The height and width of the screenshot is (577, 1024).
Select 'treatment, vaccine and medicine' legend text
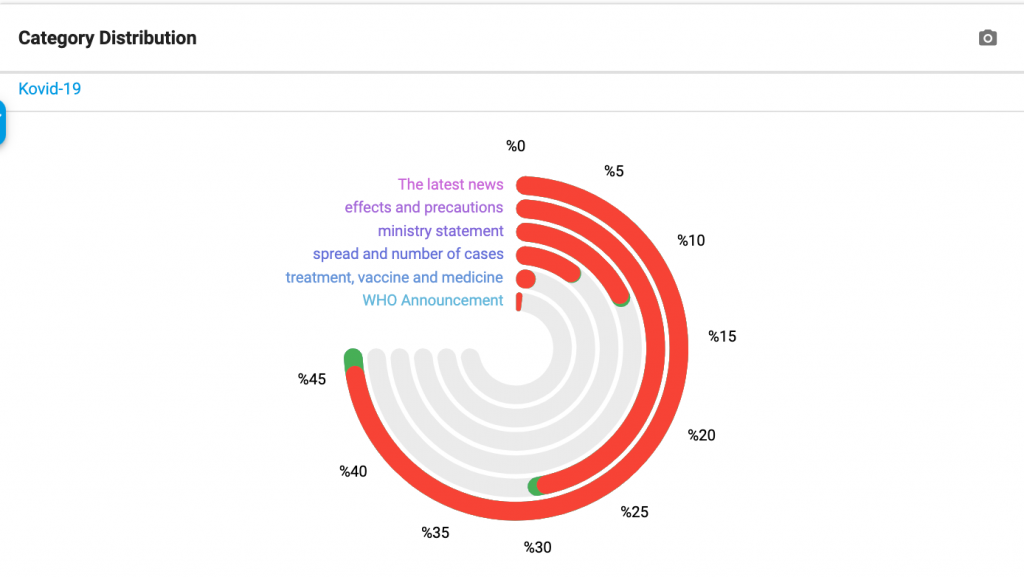pos(394,277)
